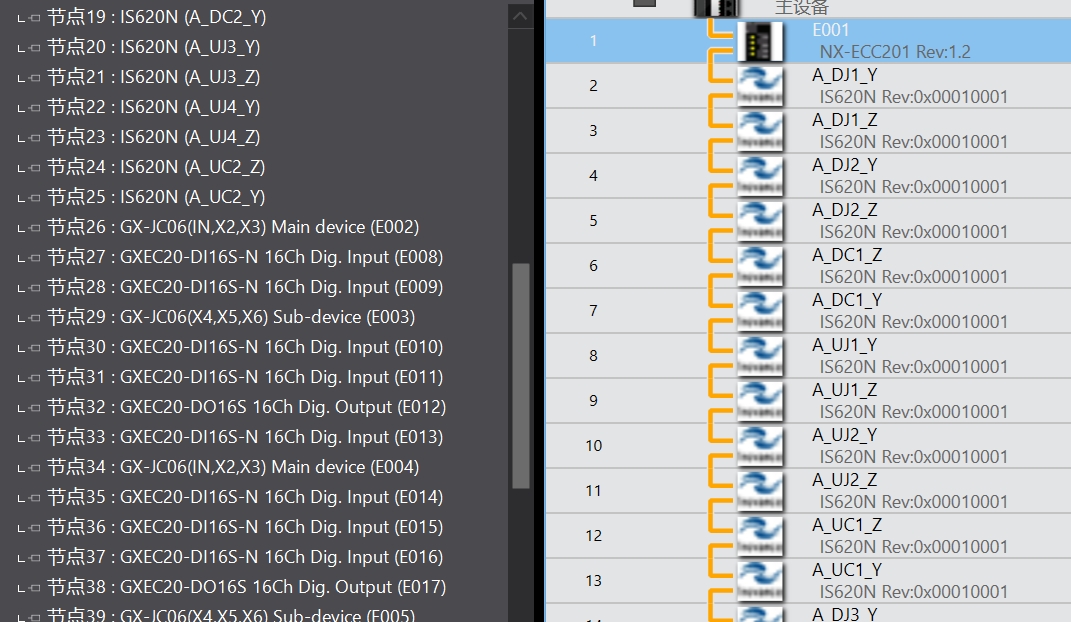Select tree row 节点37 Dig. Input (E016)
This screenshot has height=622, width=1071.
(245, 558)
